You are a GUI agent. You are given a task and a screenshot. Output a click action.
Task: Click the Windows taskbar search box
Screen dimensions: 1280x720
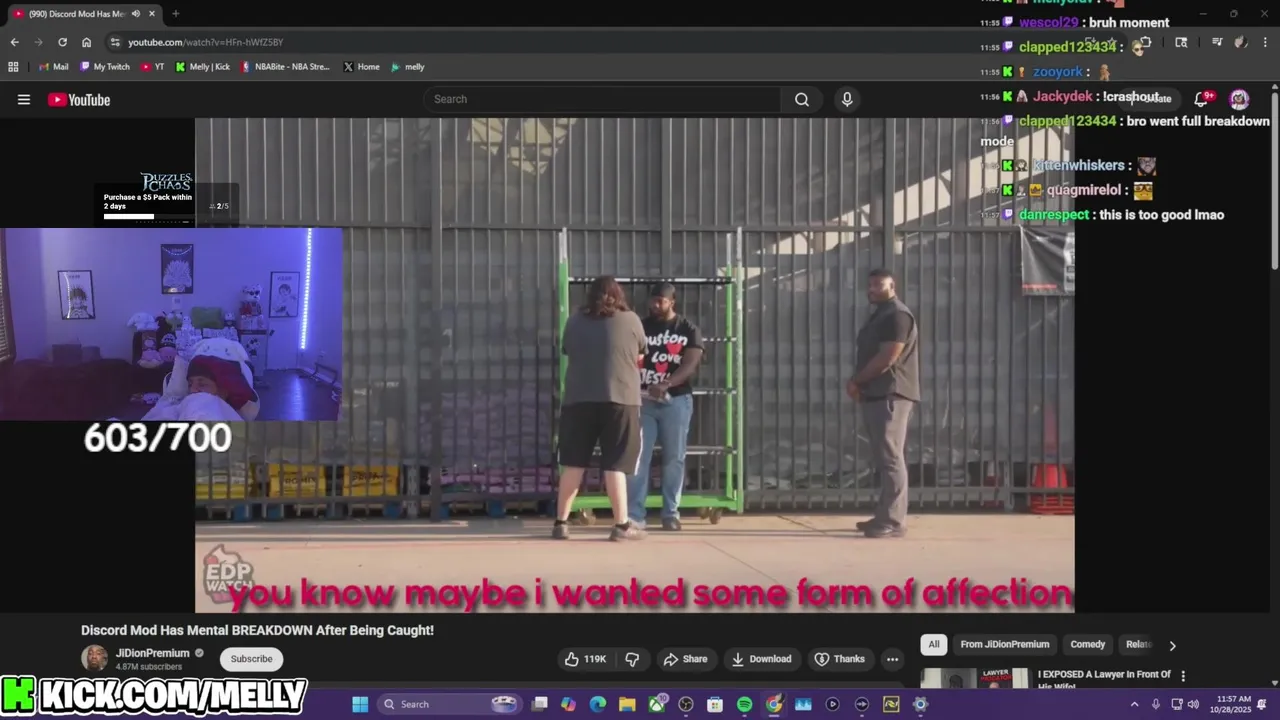[450, 704]
